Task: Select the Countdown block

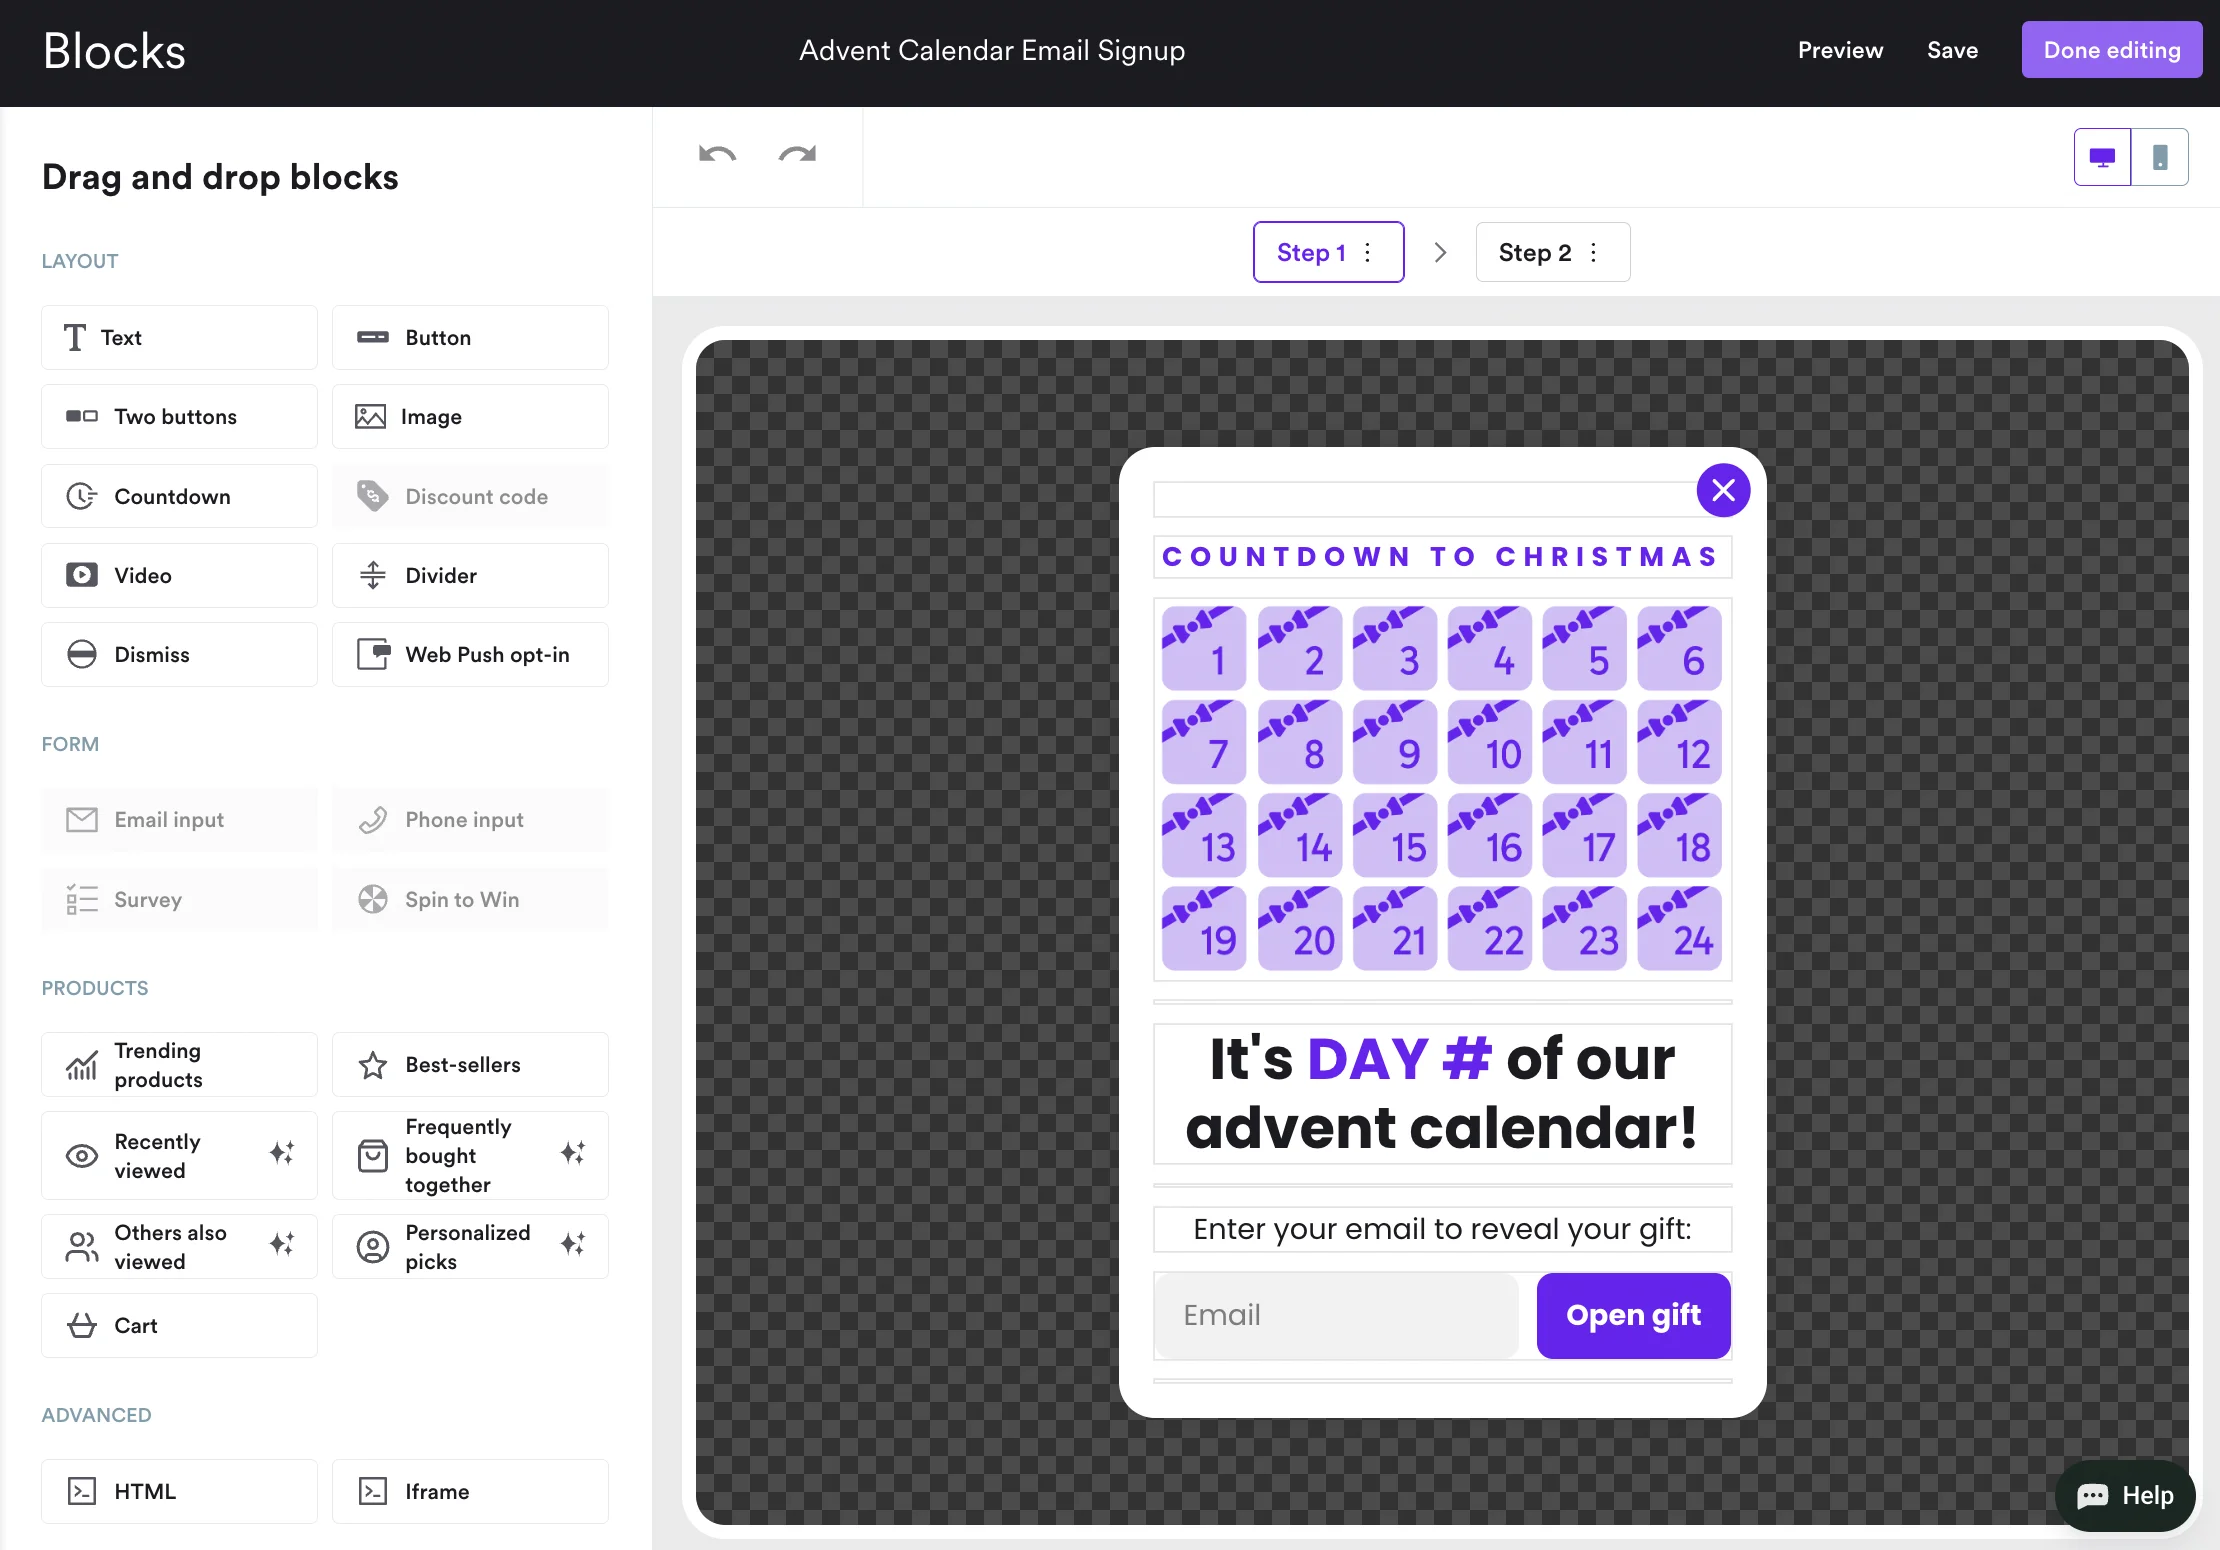Action: pos(180,497)
